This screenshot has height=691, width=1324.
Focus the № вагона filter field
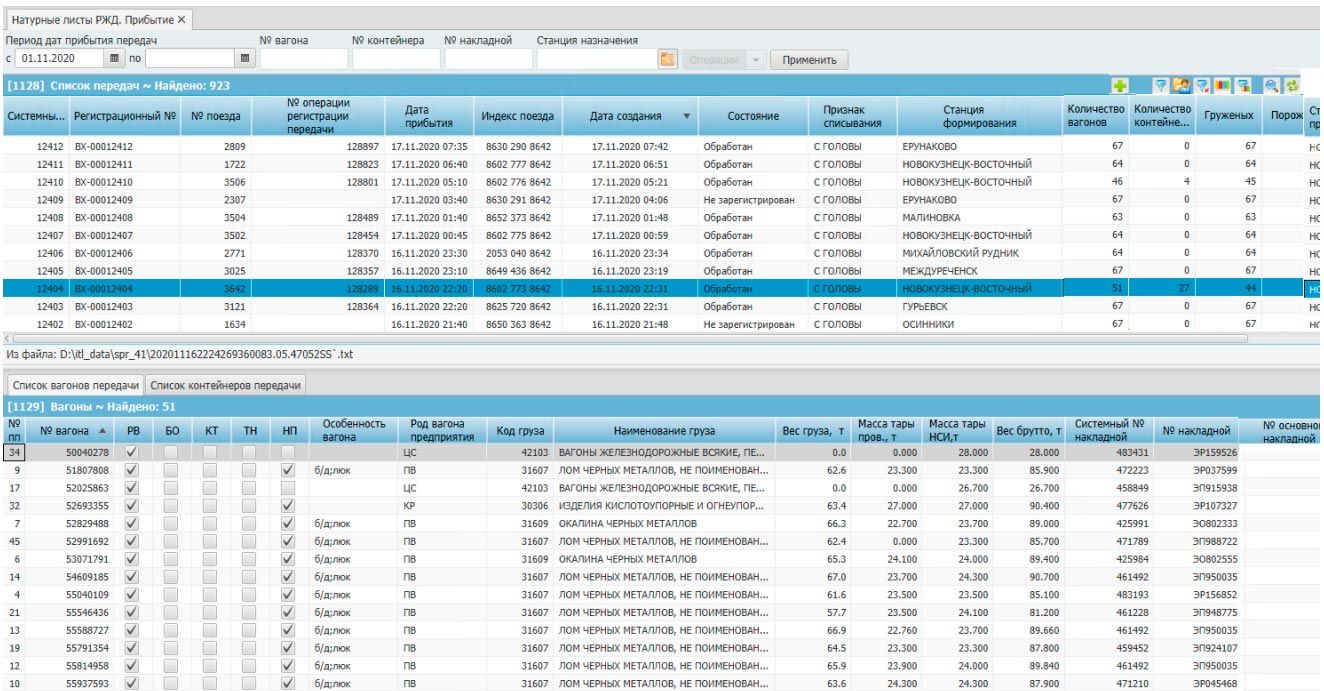pyautogui.click(x=302, y=60)
